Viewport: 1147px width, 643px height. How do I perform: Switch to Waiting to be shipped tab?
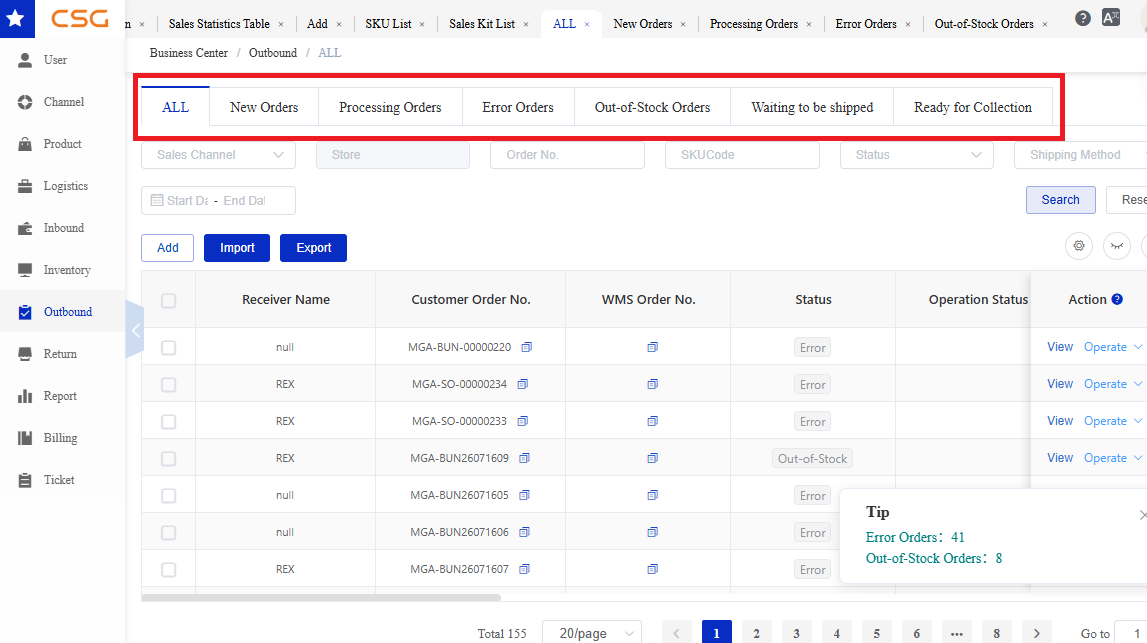coord(812,108)
